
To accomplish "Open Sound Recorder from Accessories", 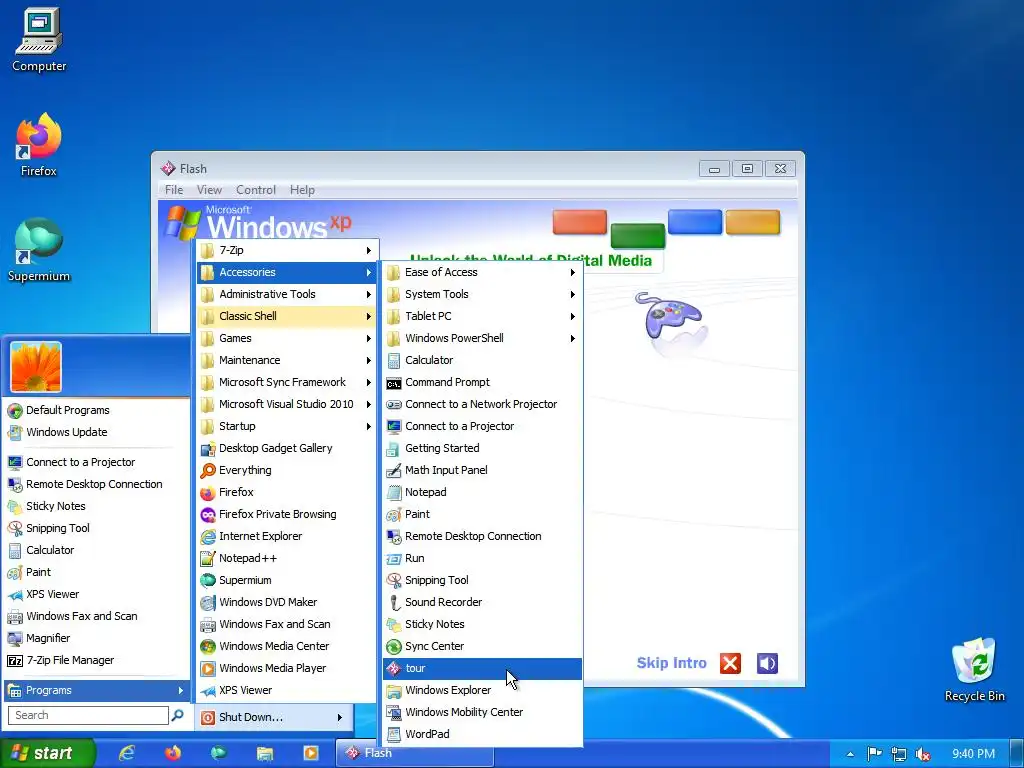I will (482, 602).
